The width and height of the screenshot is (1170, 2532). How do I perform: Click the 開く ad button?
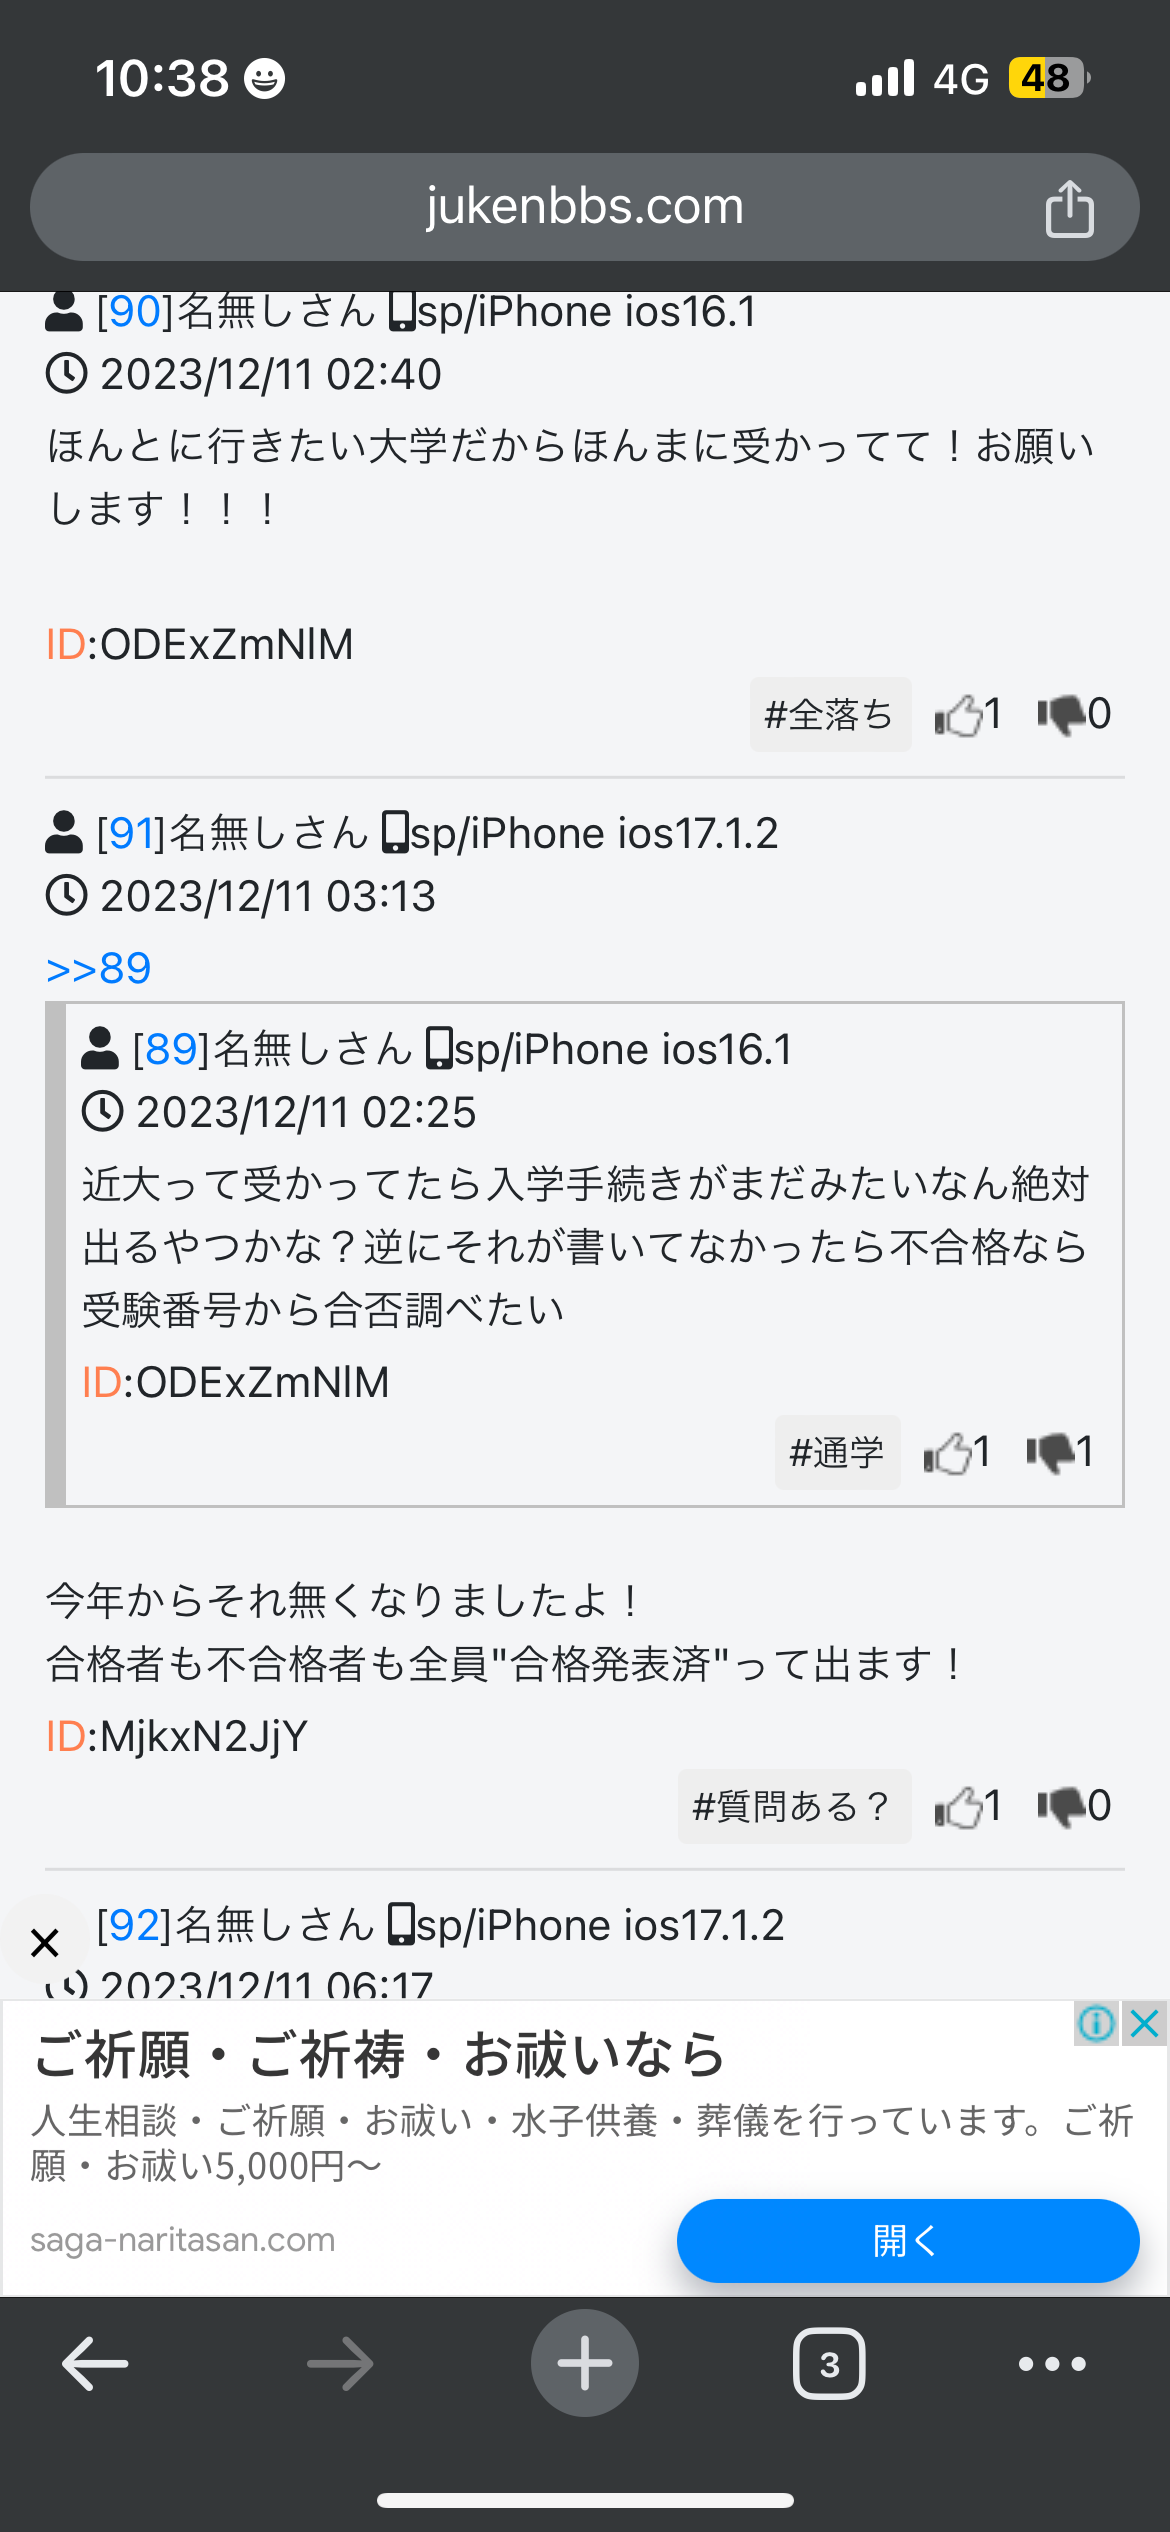(x=908, y=2241)
